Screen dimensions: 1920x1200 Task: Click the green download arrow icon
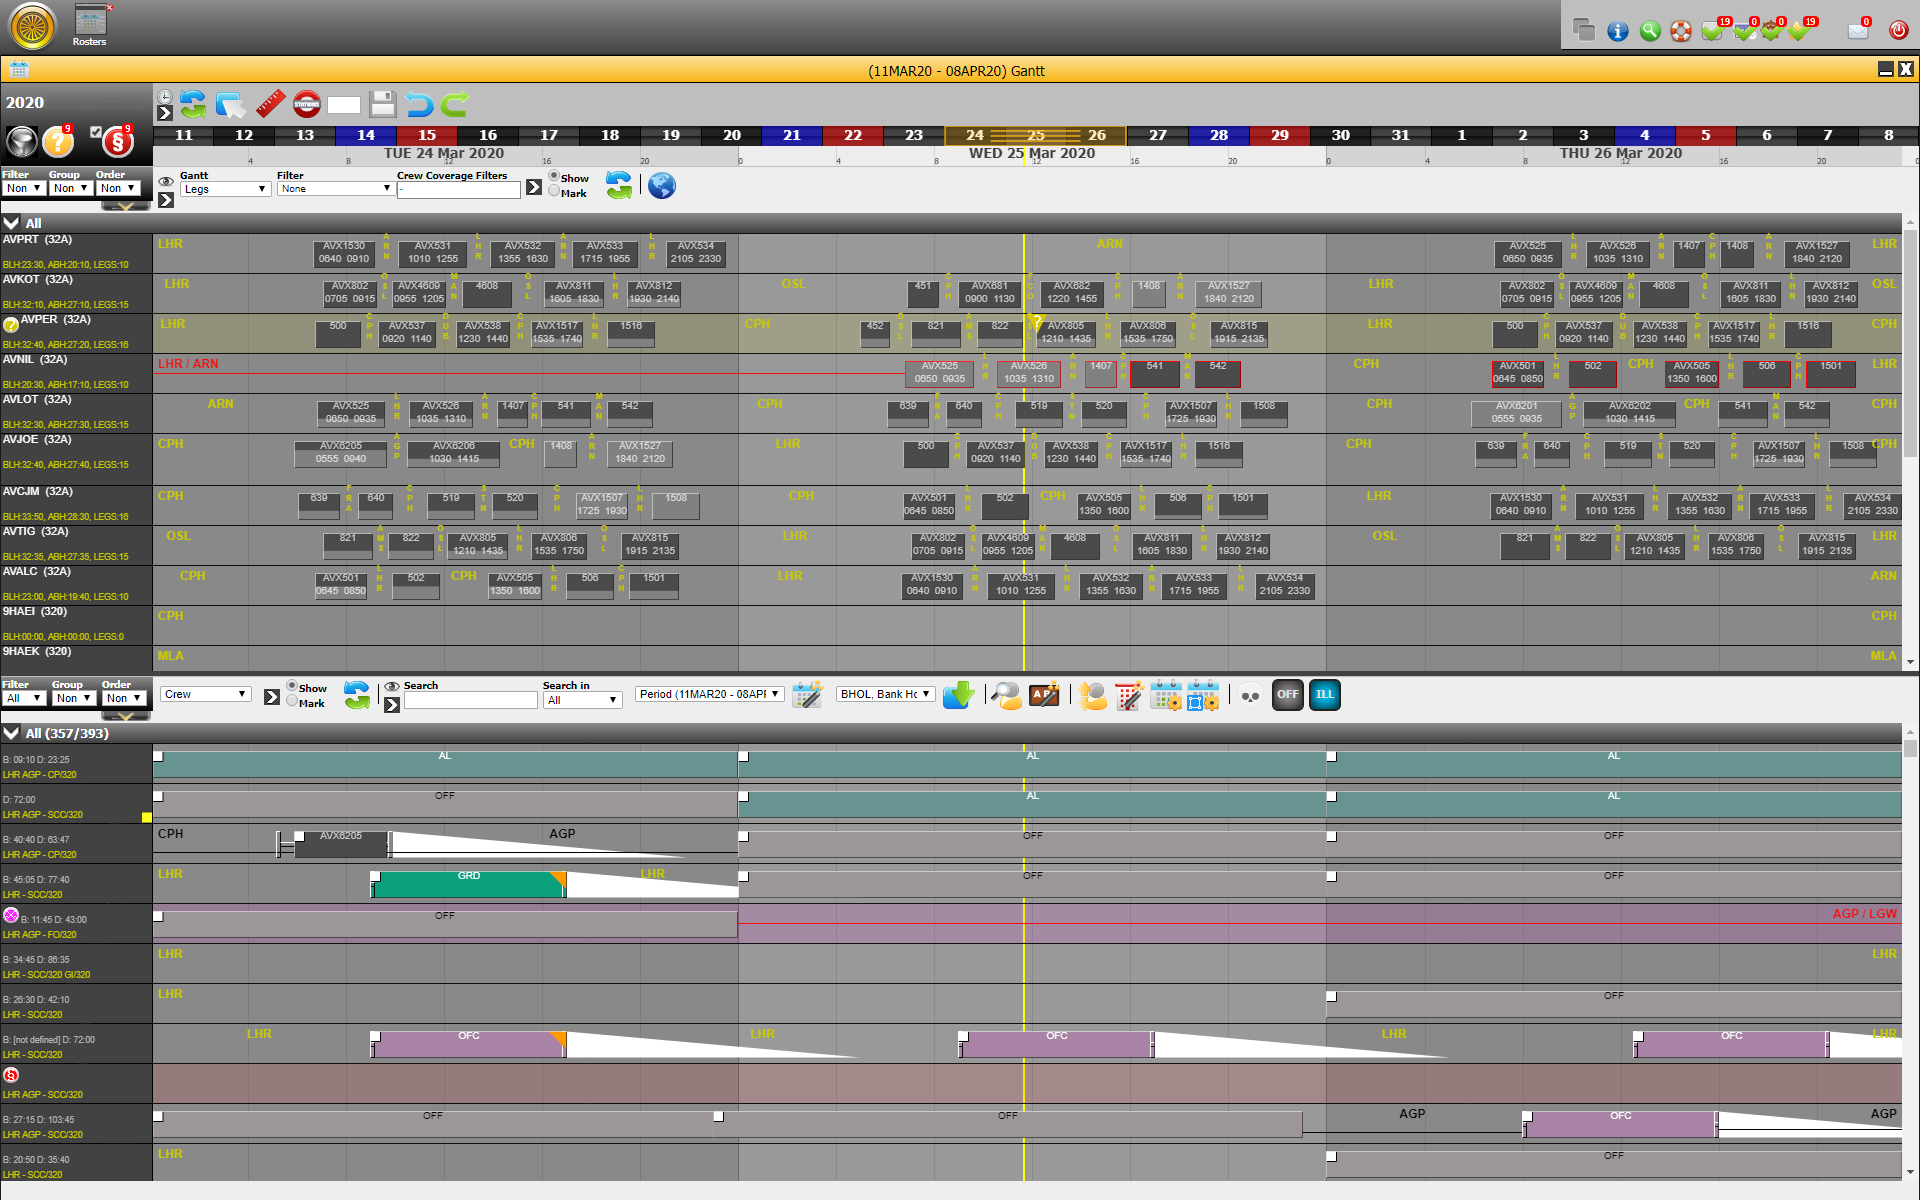tap(958, 695)
